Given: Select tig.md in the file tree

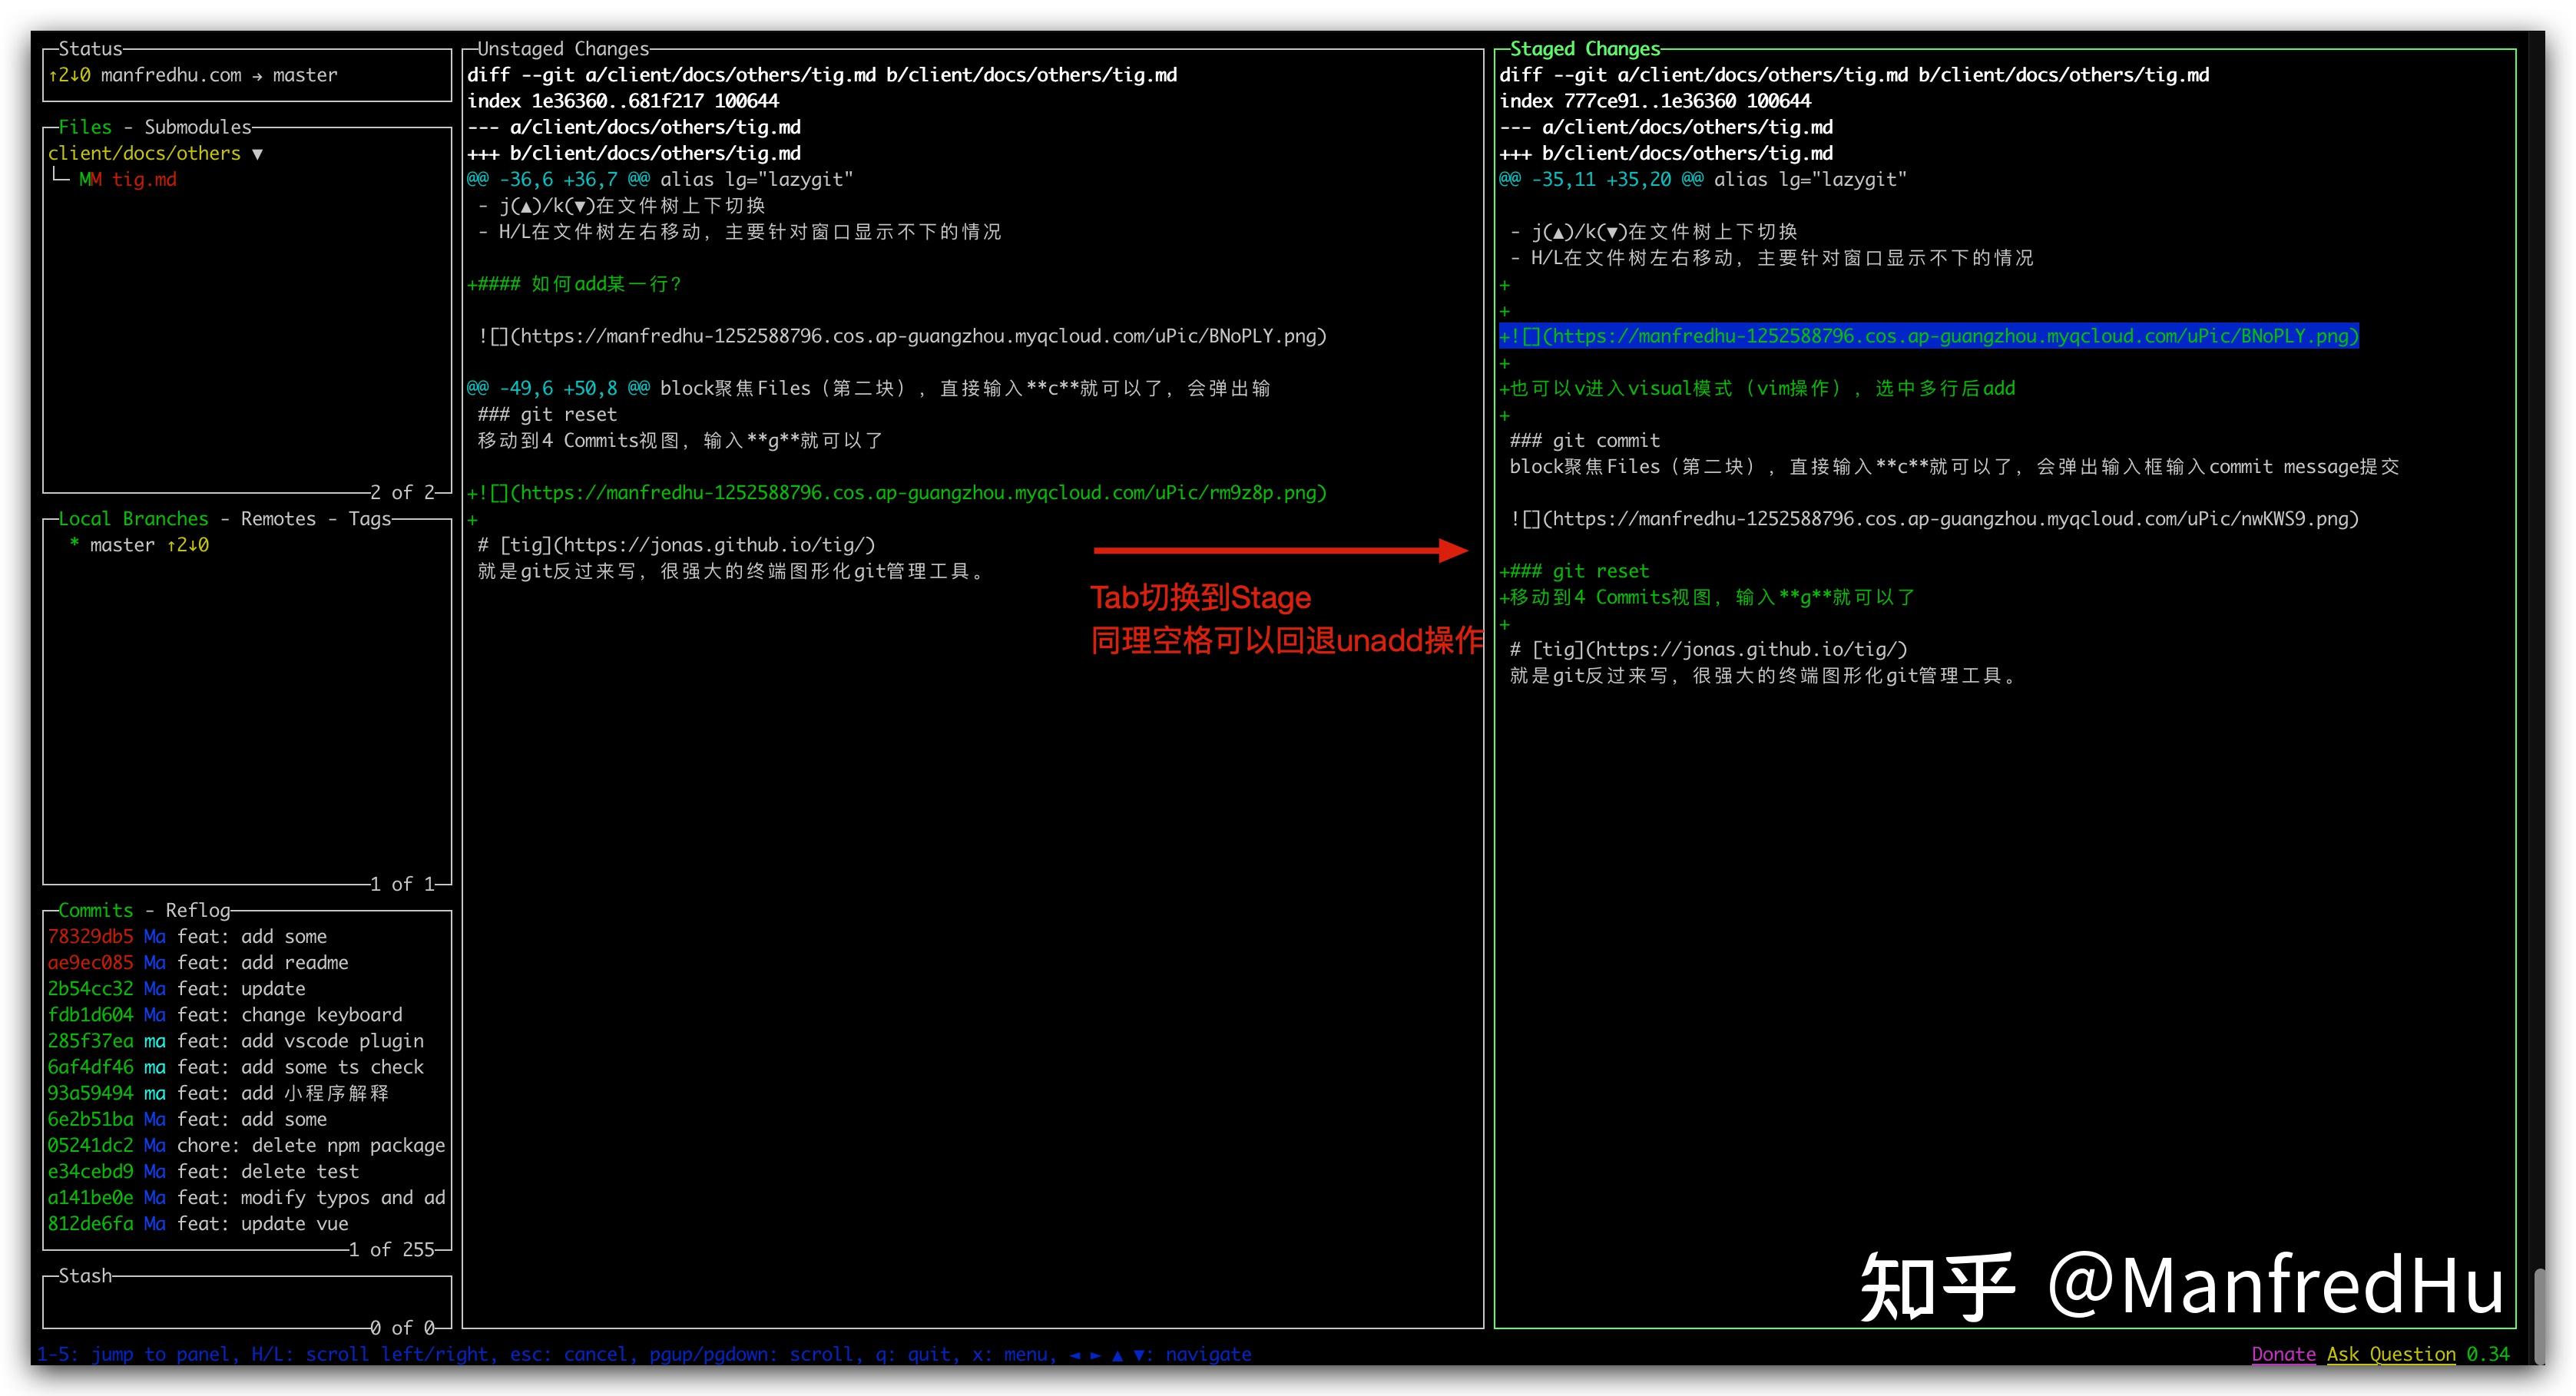Looking at the screenshot, I should tap(146, 180).
